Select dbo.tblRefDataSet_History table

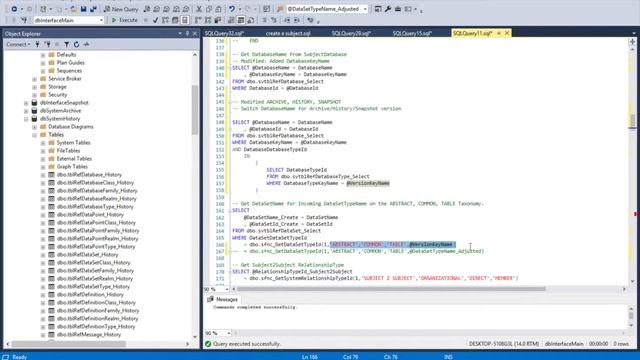coord(87,255)
